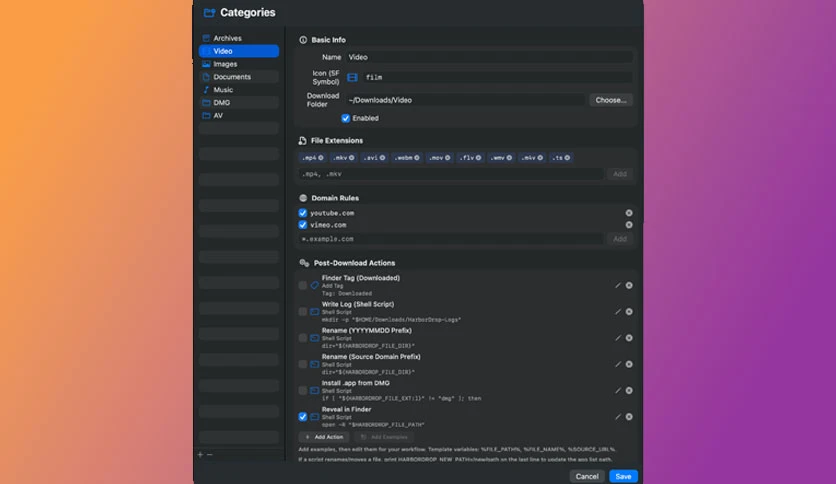Delete the Install .app from DMG action
Screen dimensions: 836x484
(629, 391)
